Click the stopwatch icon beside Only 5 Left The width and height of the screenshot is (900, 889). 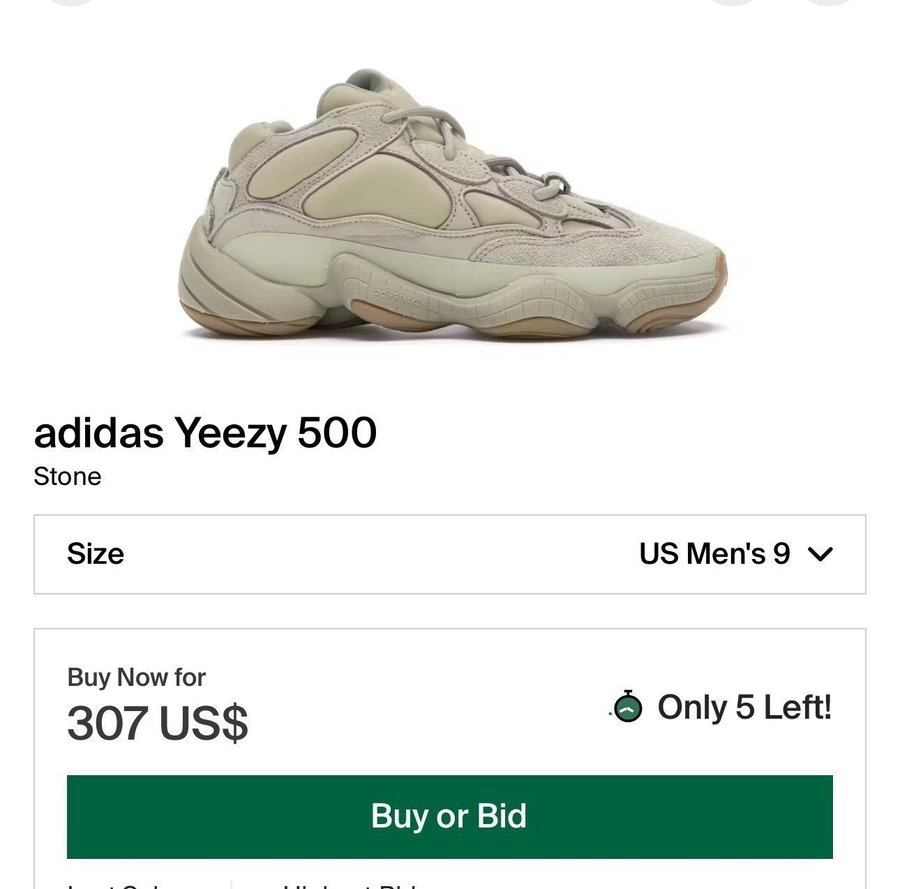tap(627, 707)
